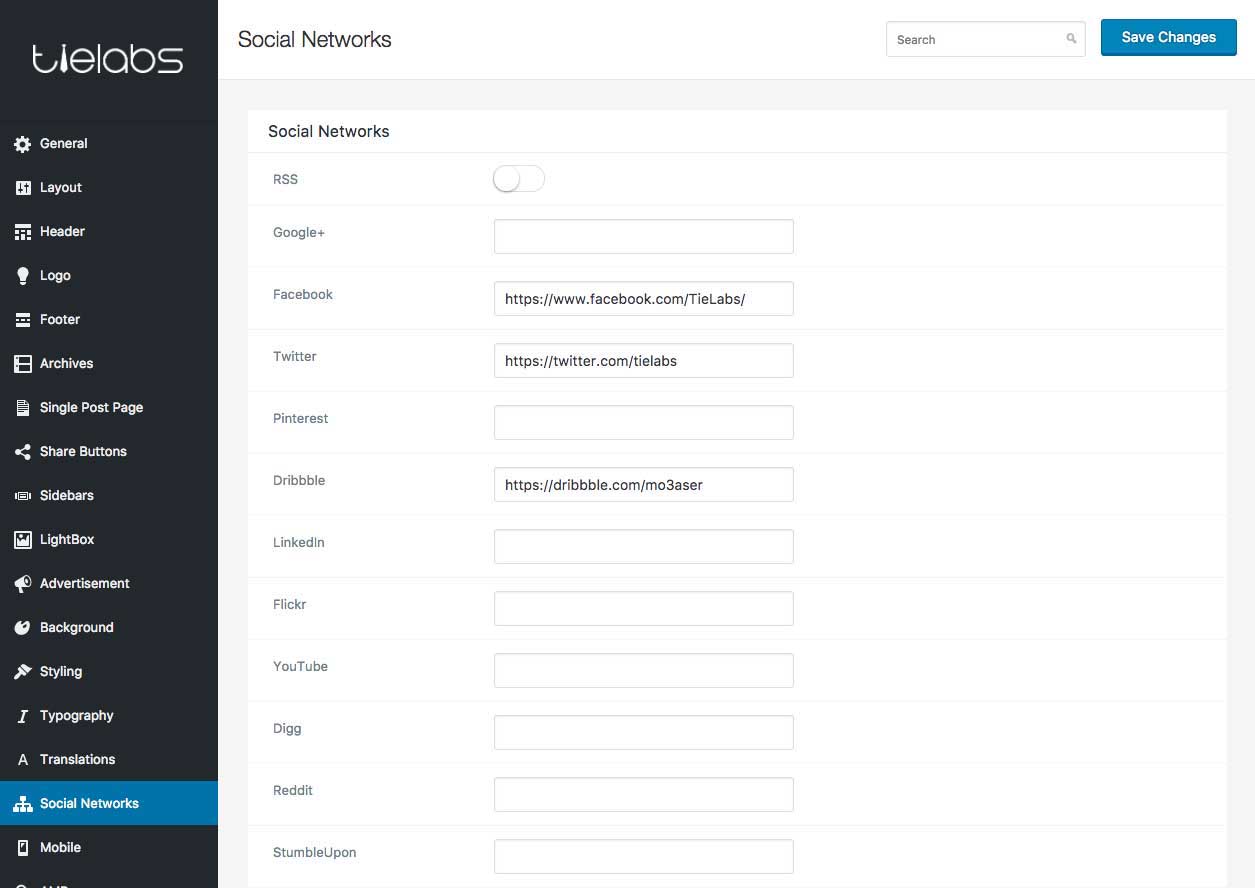The width and height of the screenshot is (1255, 888).
Task: Click the Facebook label
Action: coord(303,295)
